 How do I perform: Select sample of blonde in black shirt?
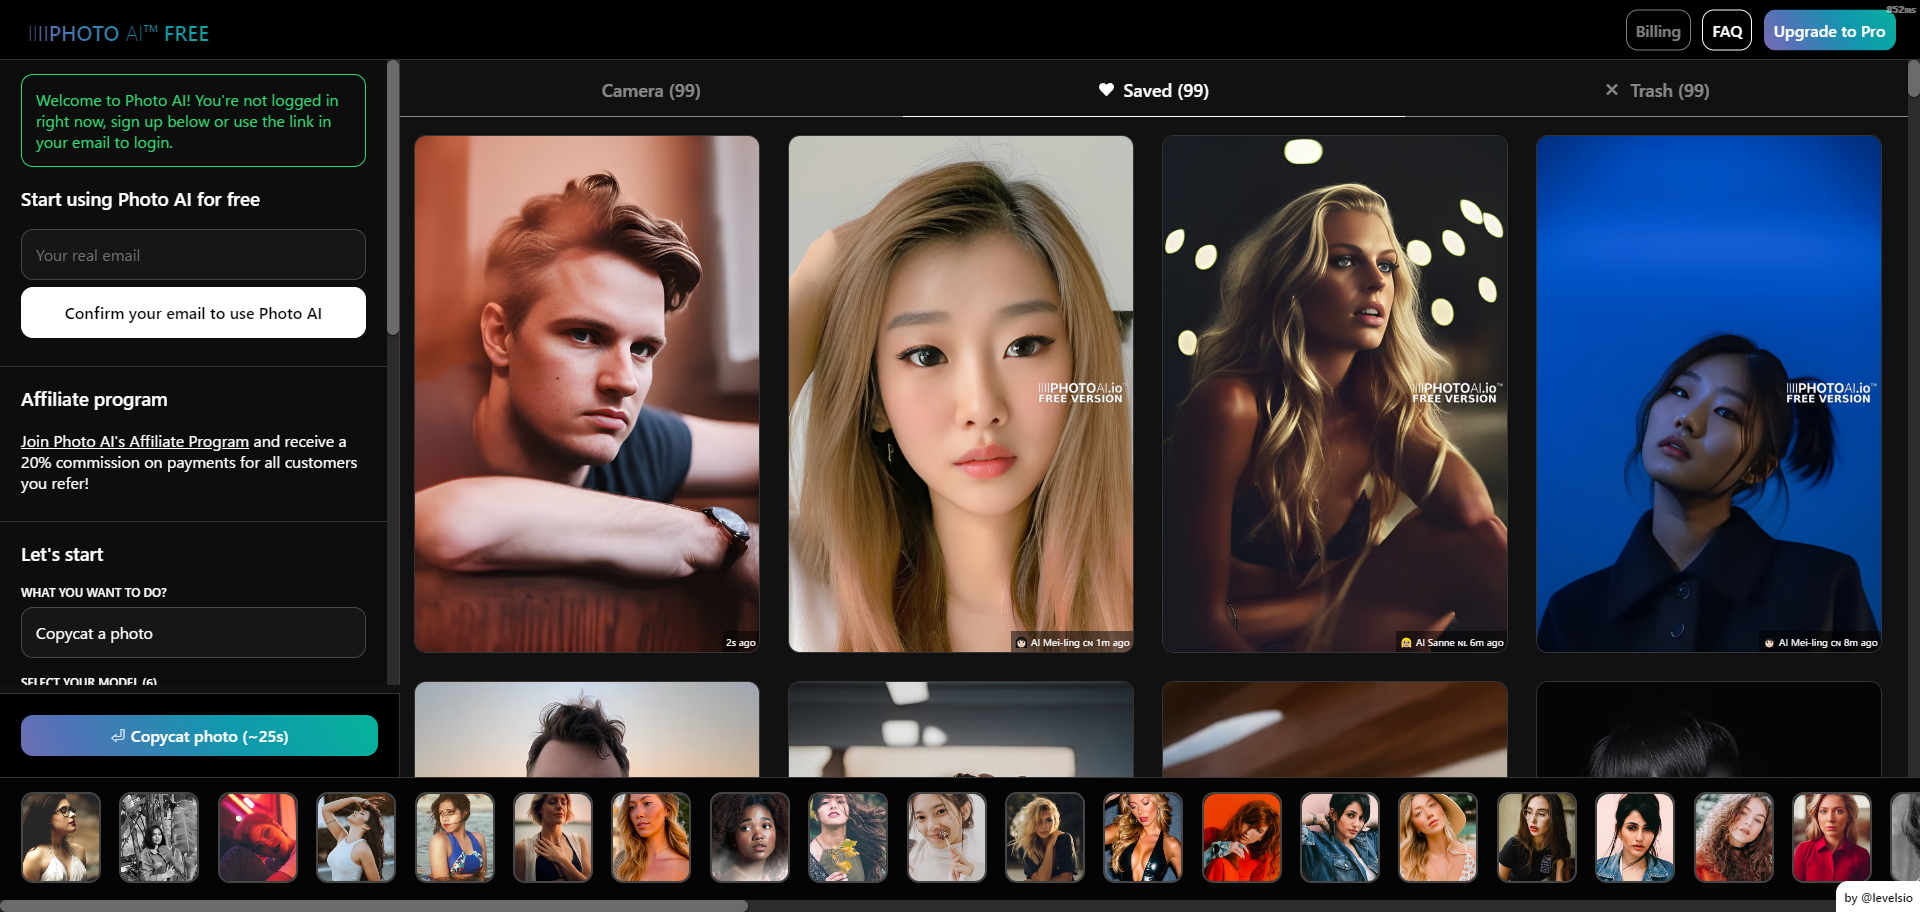(x=1045, y=837)
